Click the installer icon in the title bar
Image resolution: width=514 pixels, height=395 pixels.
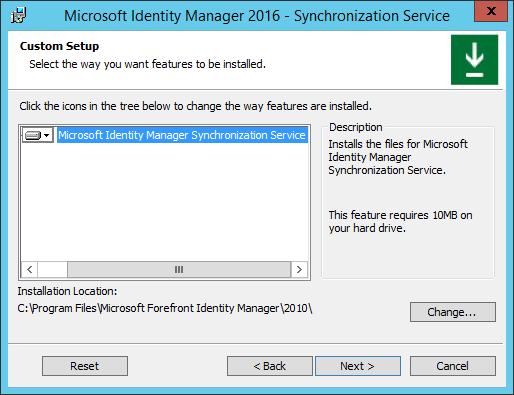coord(18,15)
